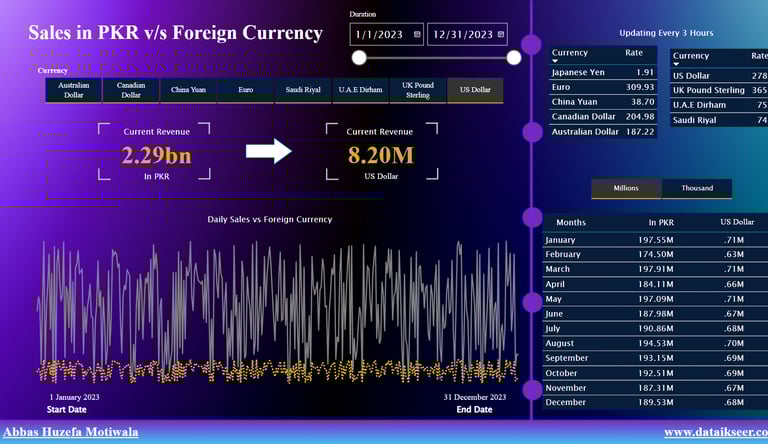Click the 2.29bn PKR revenue card
The height and width of the screenshot is (444, 768).
155,151
